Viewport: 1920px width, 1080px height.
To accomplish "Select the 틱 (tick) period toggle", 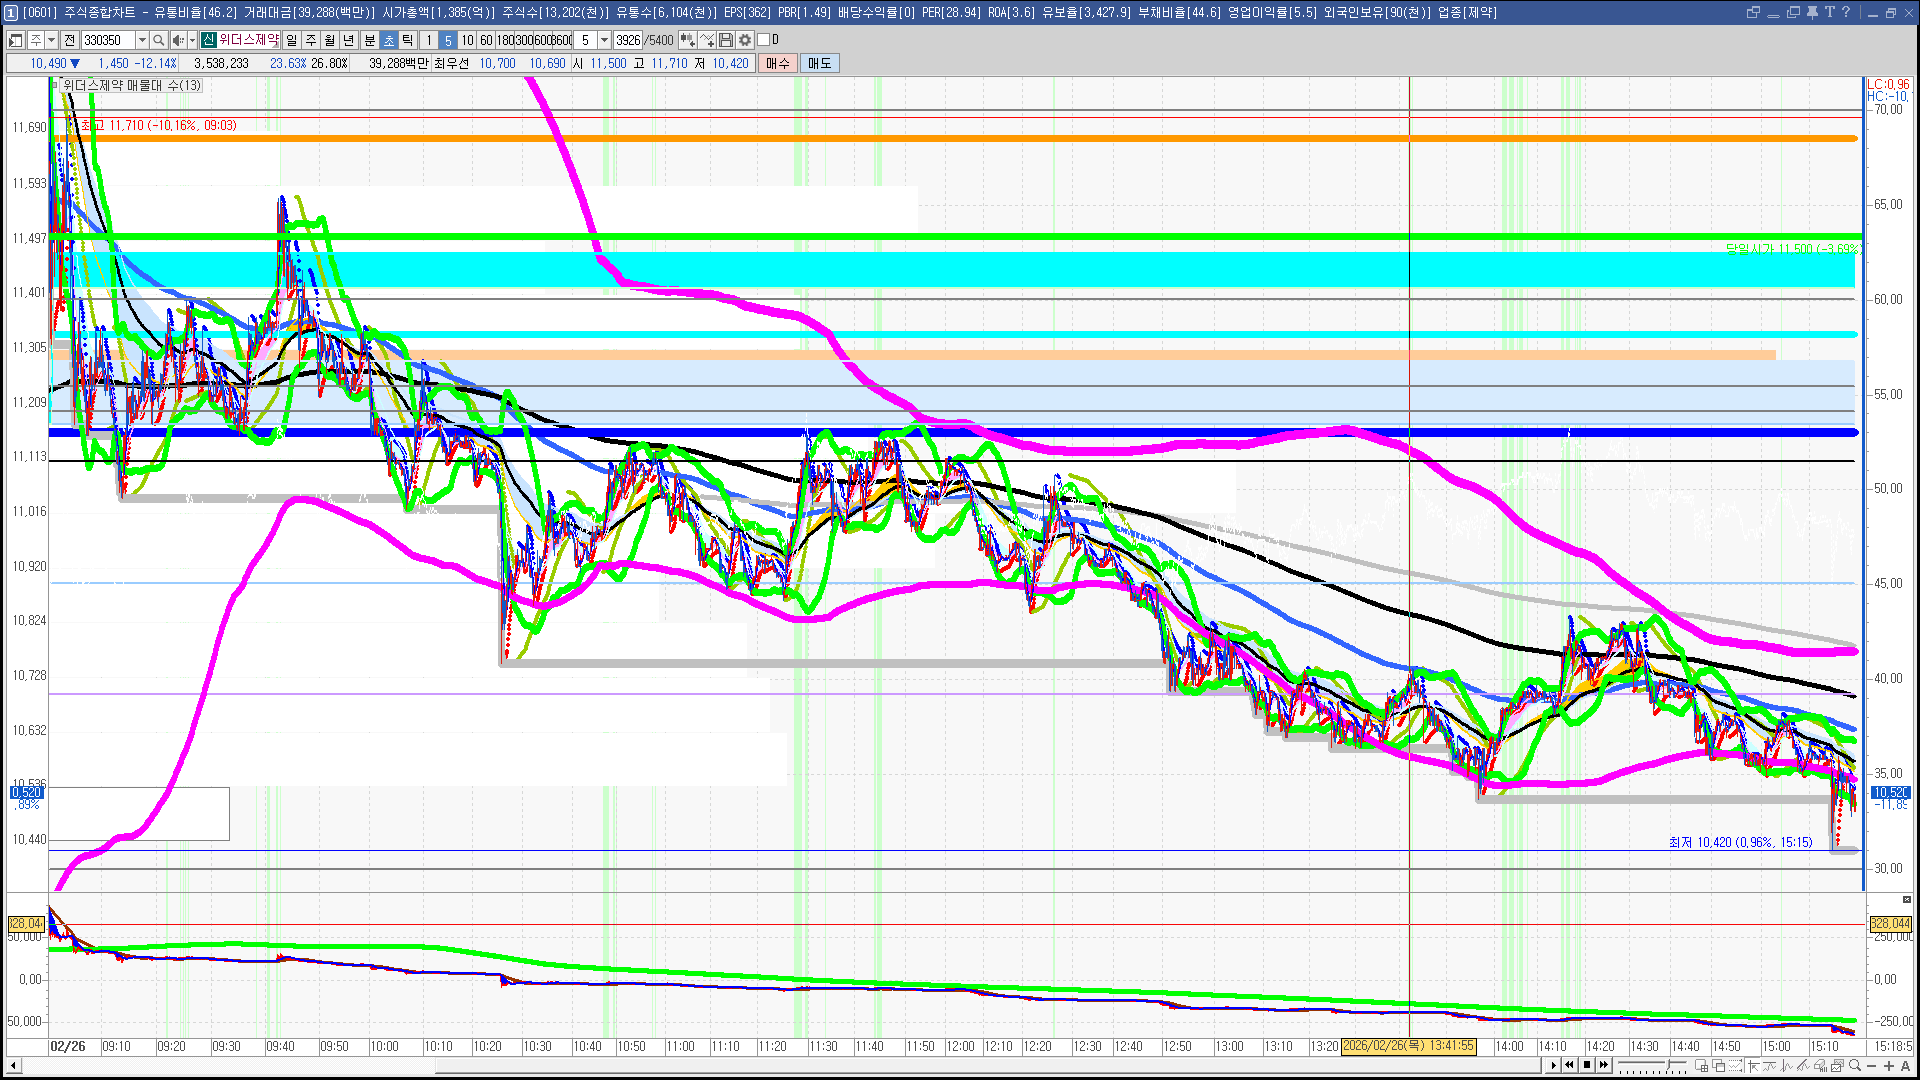I will (407, 40).
